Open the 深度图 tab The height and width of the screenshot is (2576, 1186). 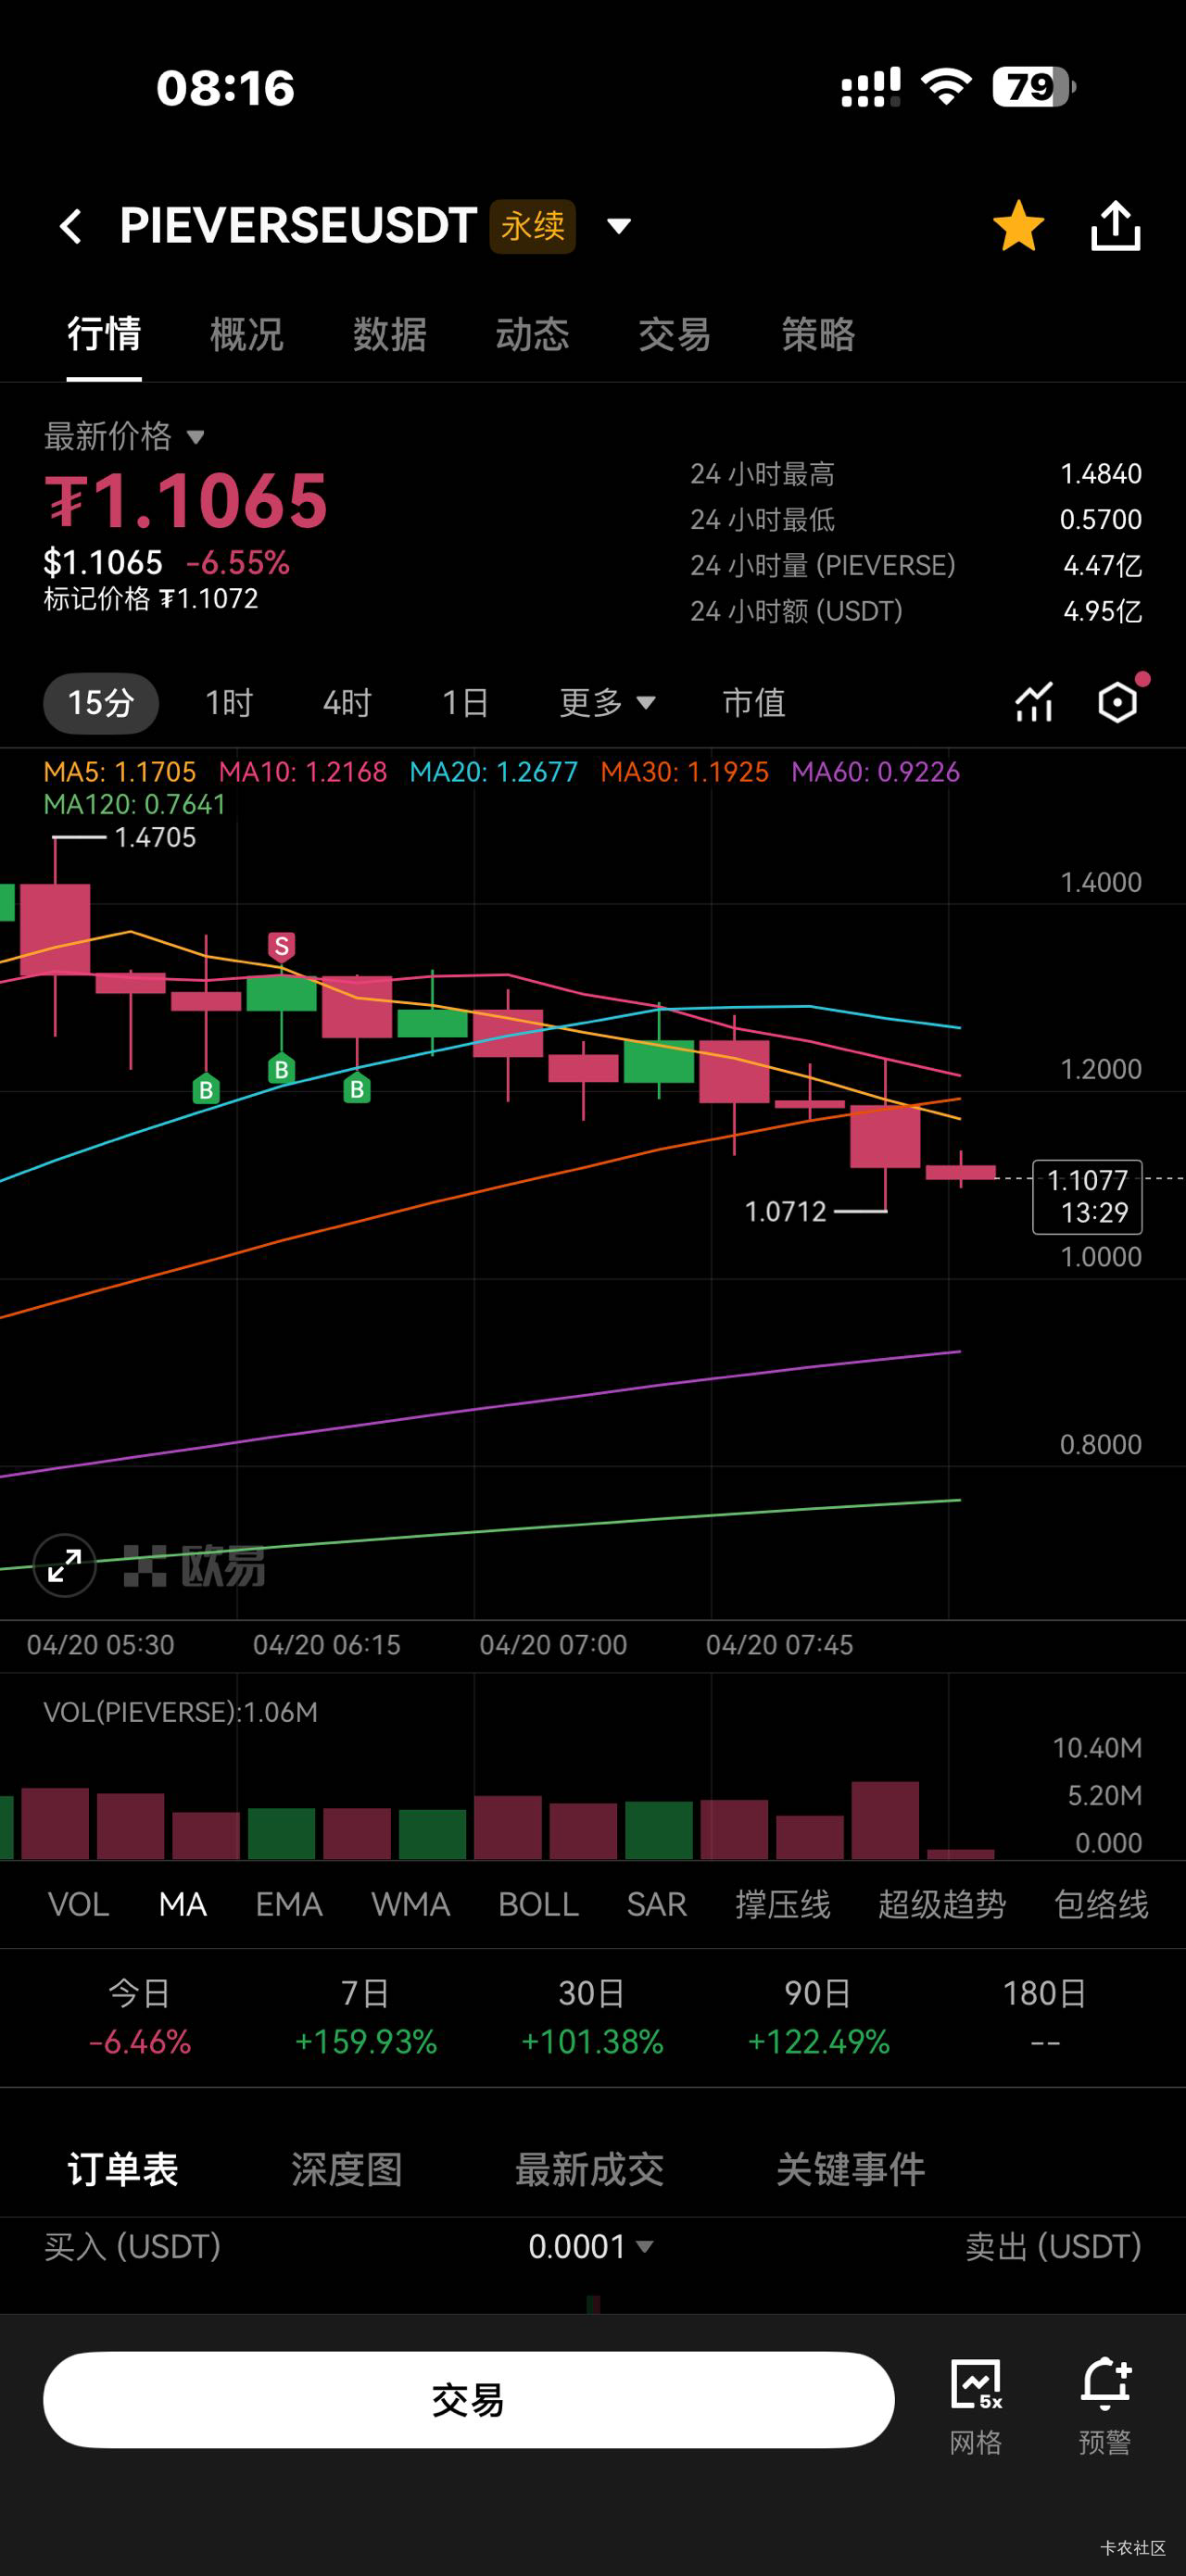346,2170
